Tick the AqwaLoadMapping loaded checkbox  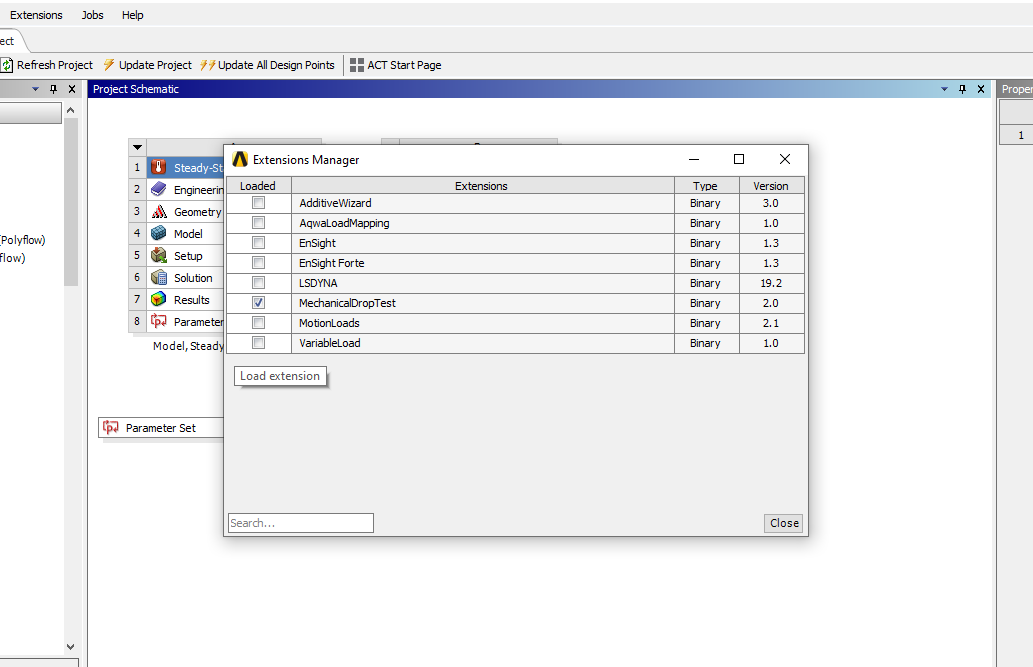pos(258,223)
